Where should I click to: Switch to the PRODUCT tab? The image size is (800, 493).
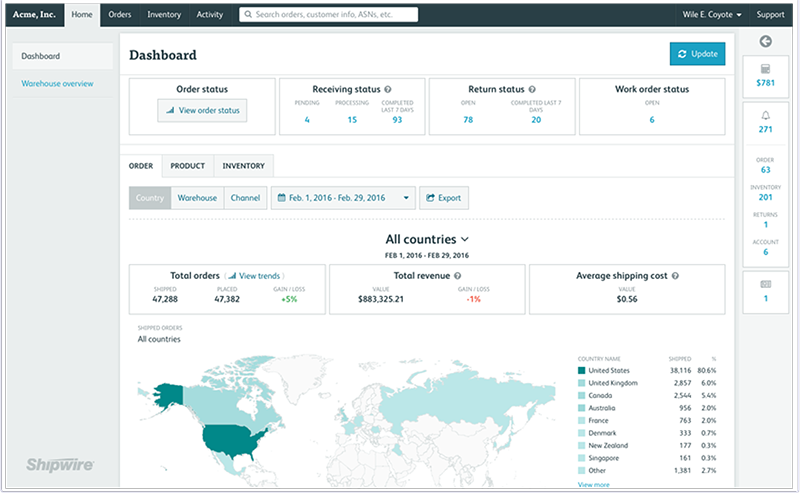tap(187, 166)
